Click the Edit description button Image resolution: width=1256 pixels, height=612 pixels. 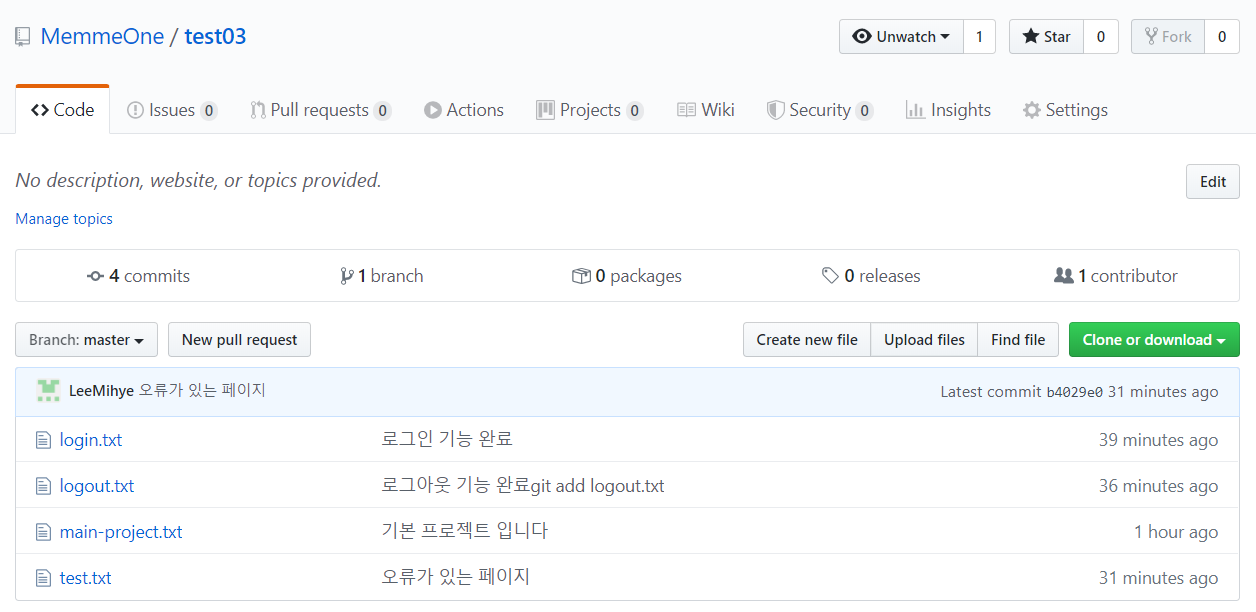point(1213,182)
